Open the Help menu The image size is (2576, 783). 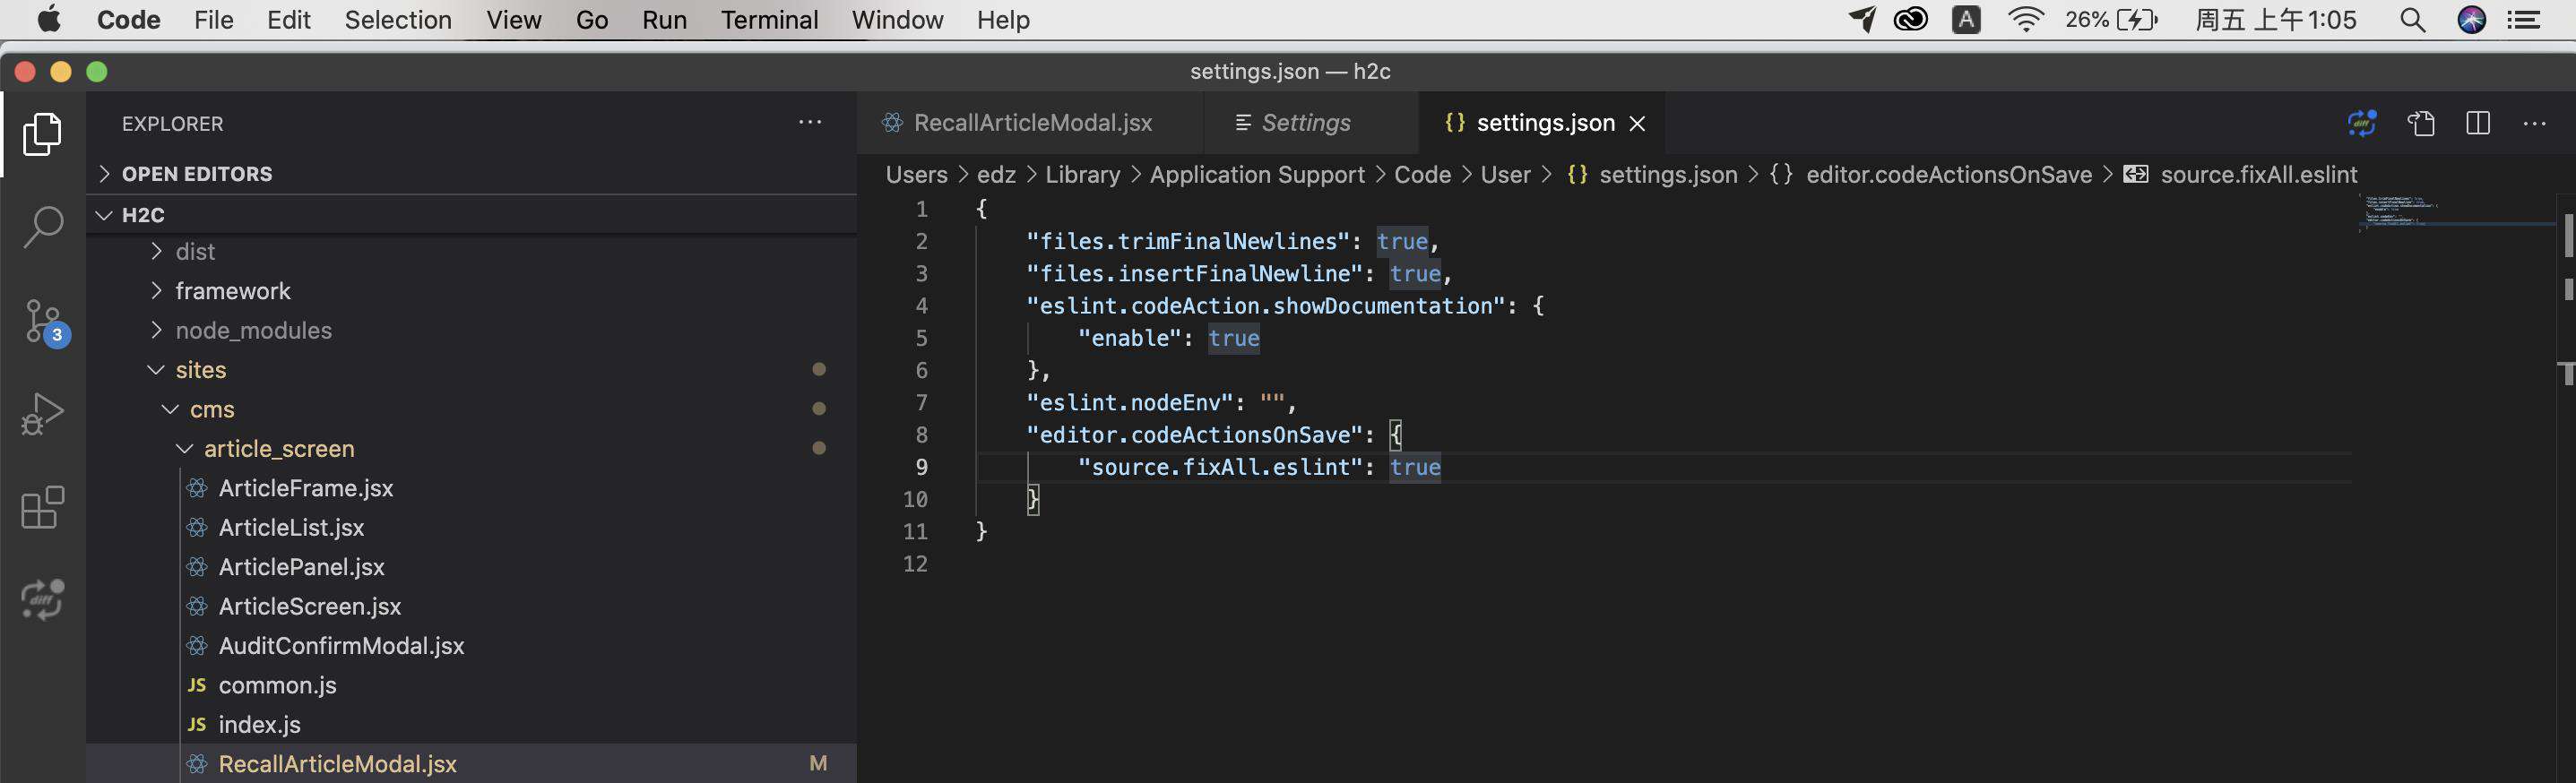(1002, 19)
